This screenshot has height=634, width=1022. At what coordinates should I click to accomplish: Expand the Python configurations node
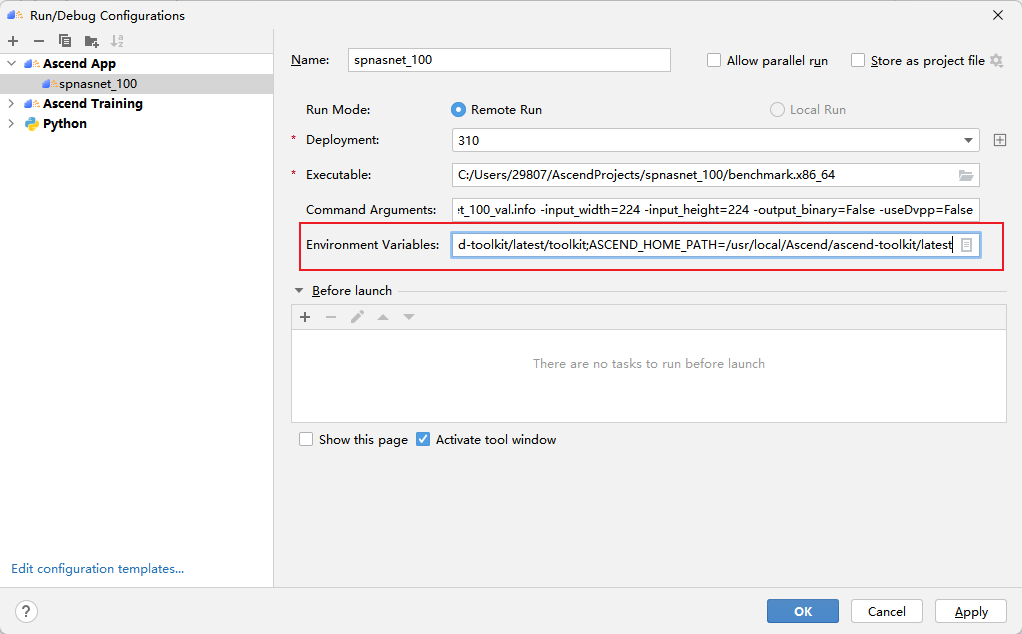[x=11, y=123]
